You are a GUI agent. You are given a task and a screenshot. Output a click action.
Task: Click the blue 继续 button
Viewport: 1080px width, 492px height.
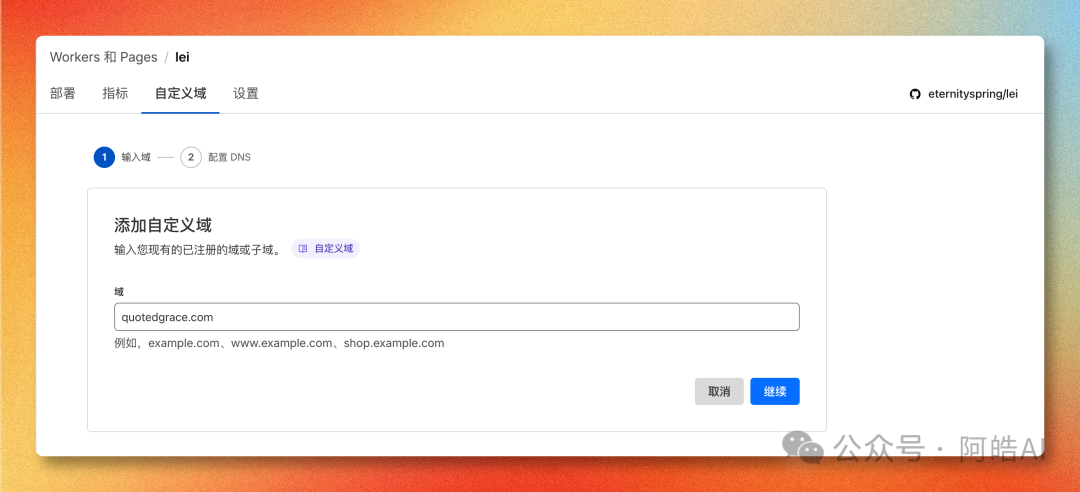tap(775, 391)
